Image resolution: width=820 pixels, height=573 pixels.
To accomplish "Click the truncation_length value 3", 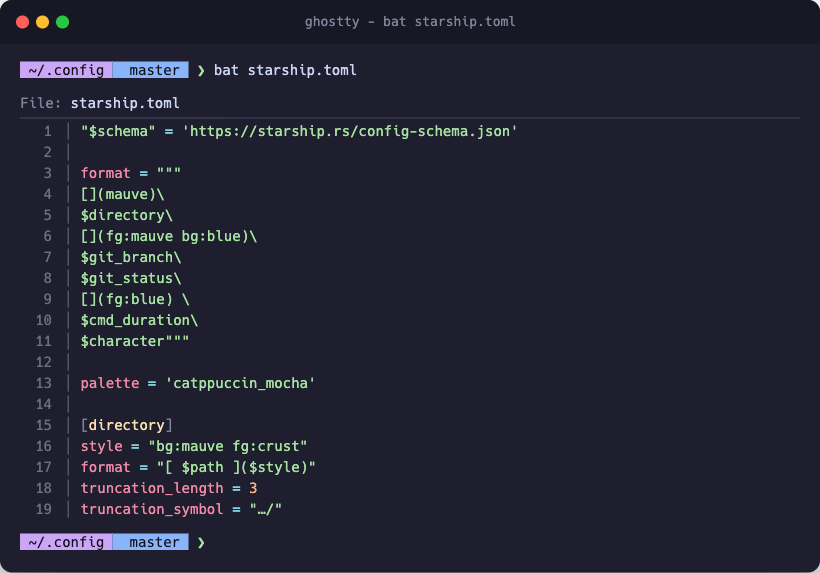I will click(253, 488).
